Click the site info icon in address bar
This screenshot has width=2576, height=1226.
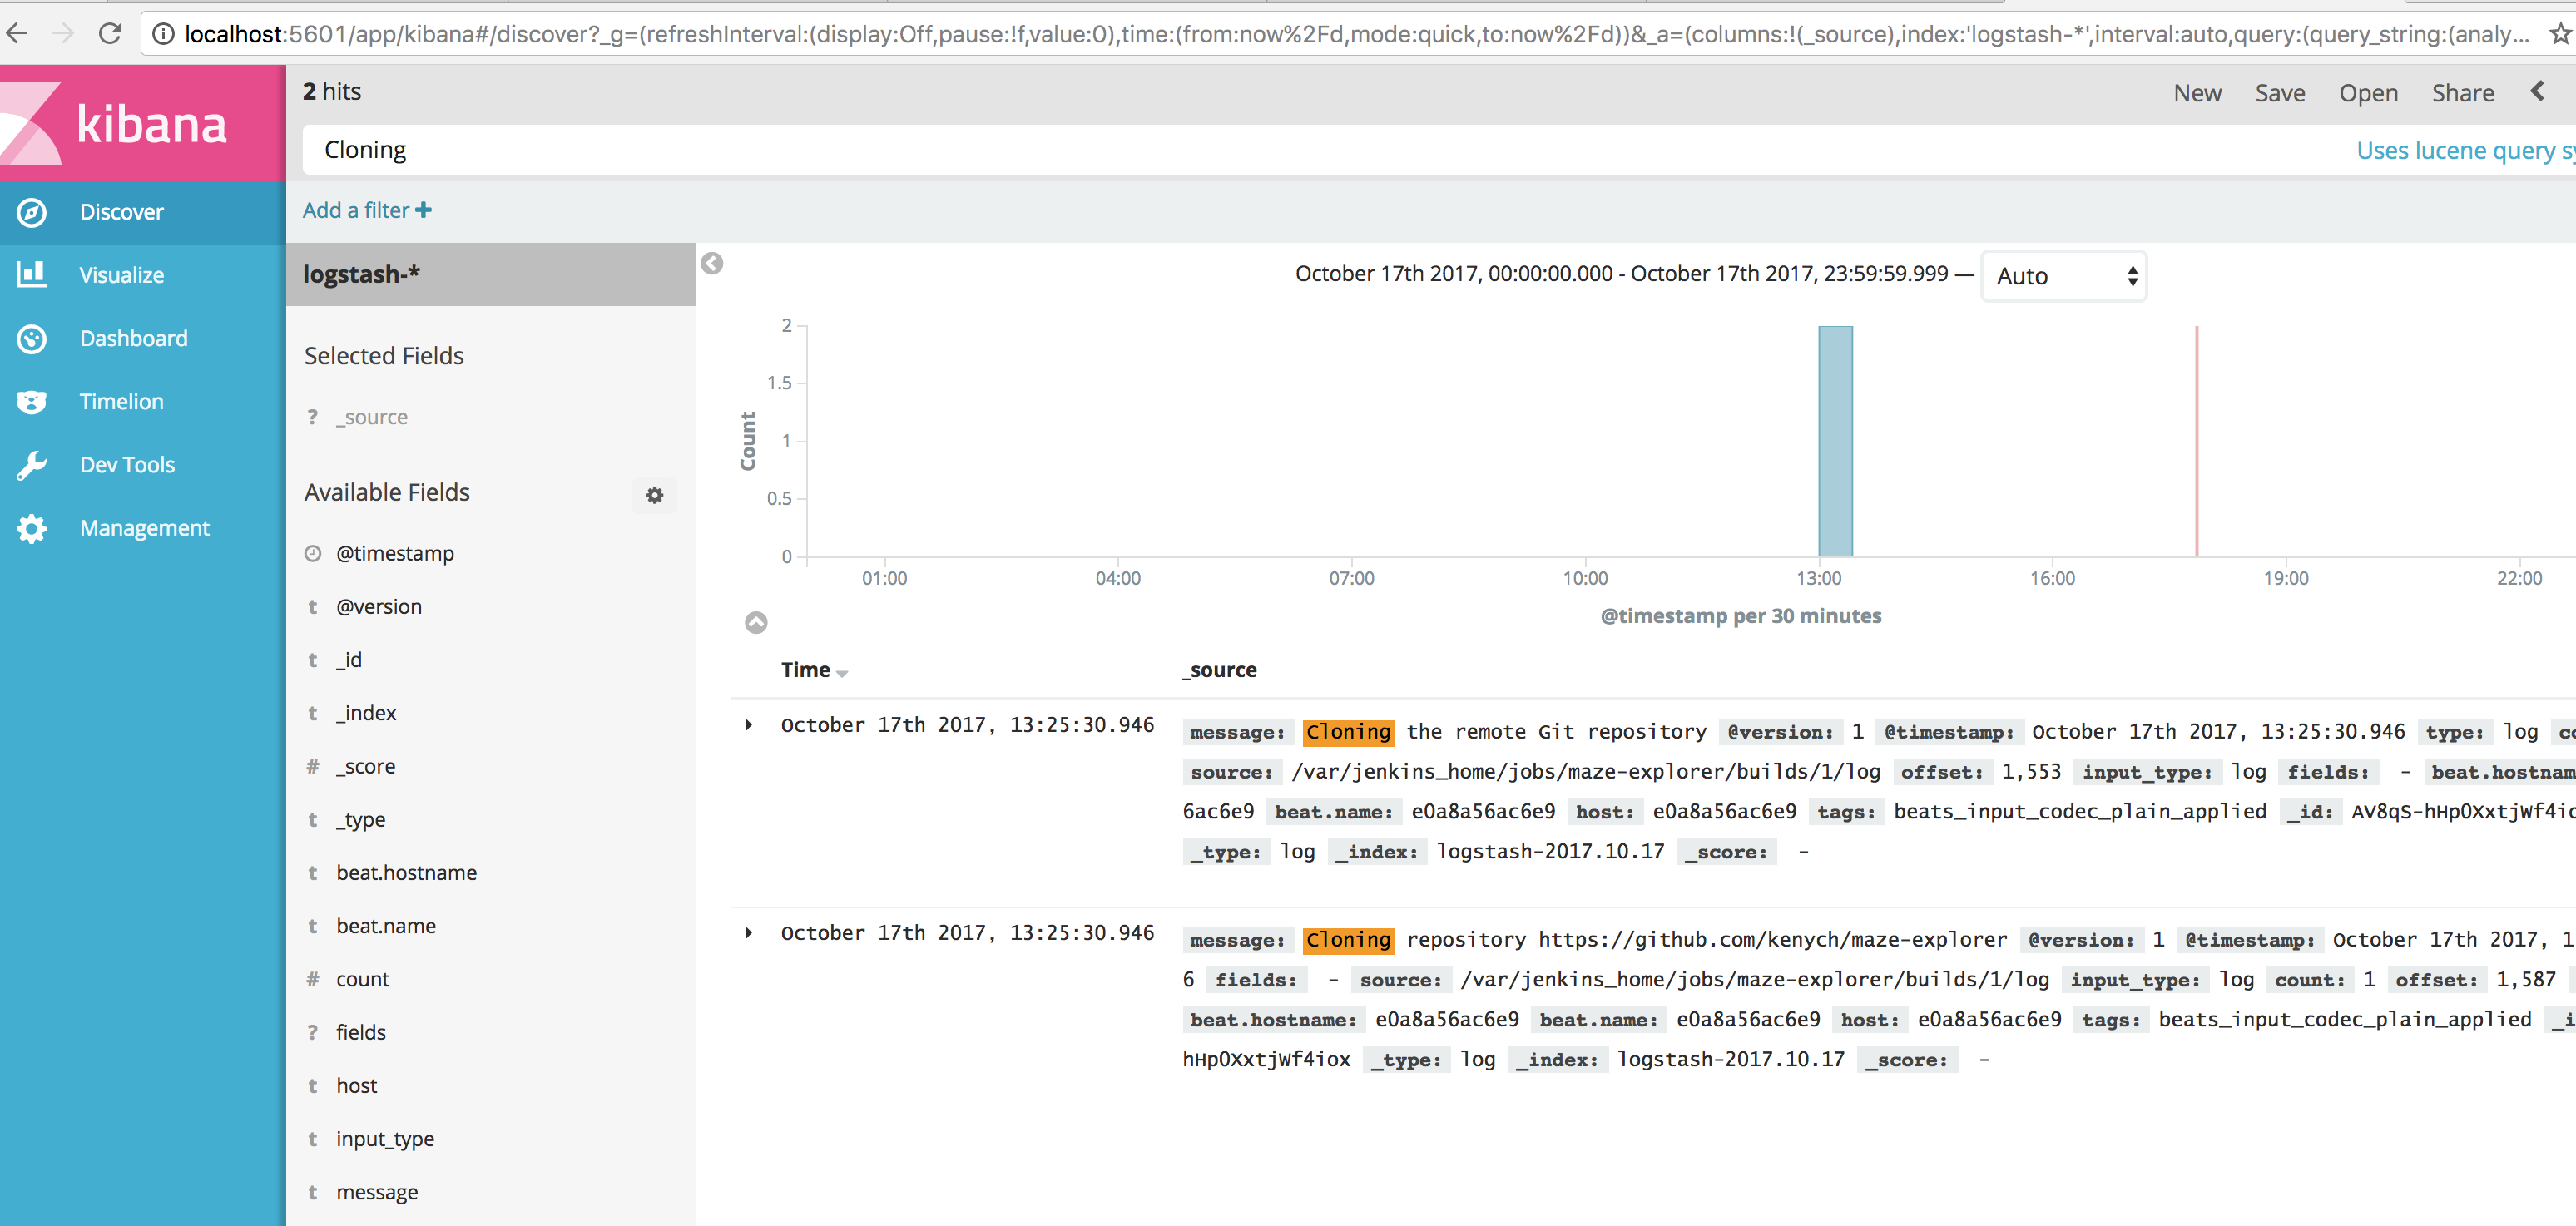163,35
